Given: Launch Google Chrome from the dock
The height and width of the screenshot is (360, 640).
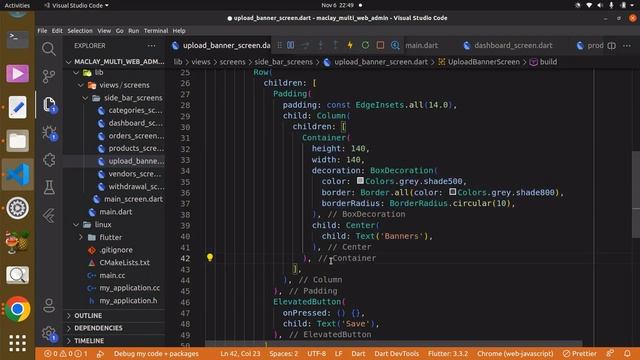Looking at the screenshot, I should click(x=17, y=309).
